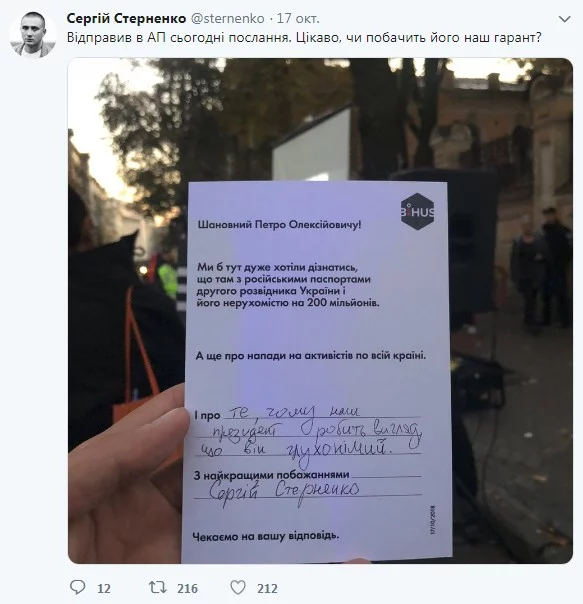Click the heading Шановний Петро Олексійовичу on card
Viewport: 583px width, 604px height.
click(x=279, y=225)
